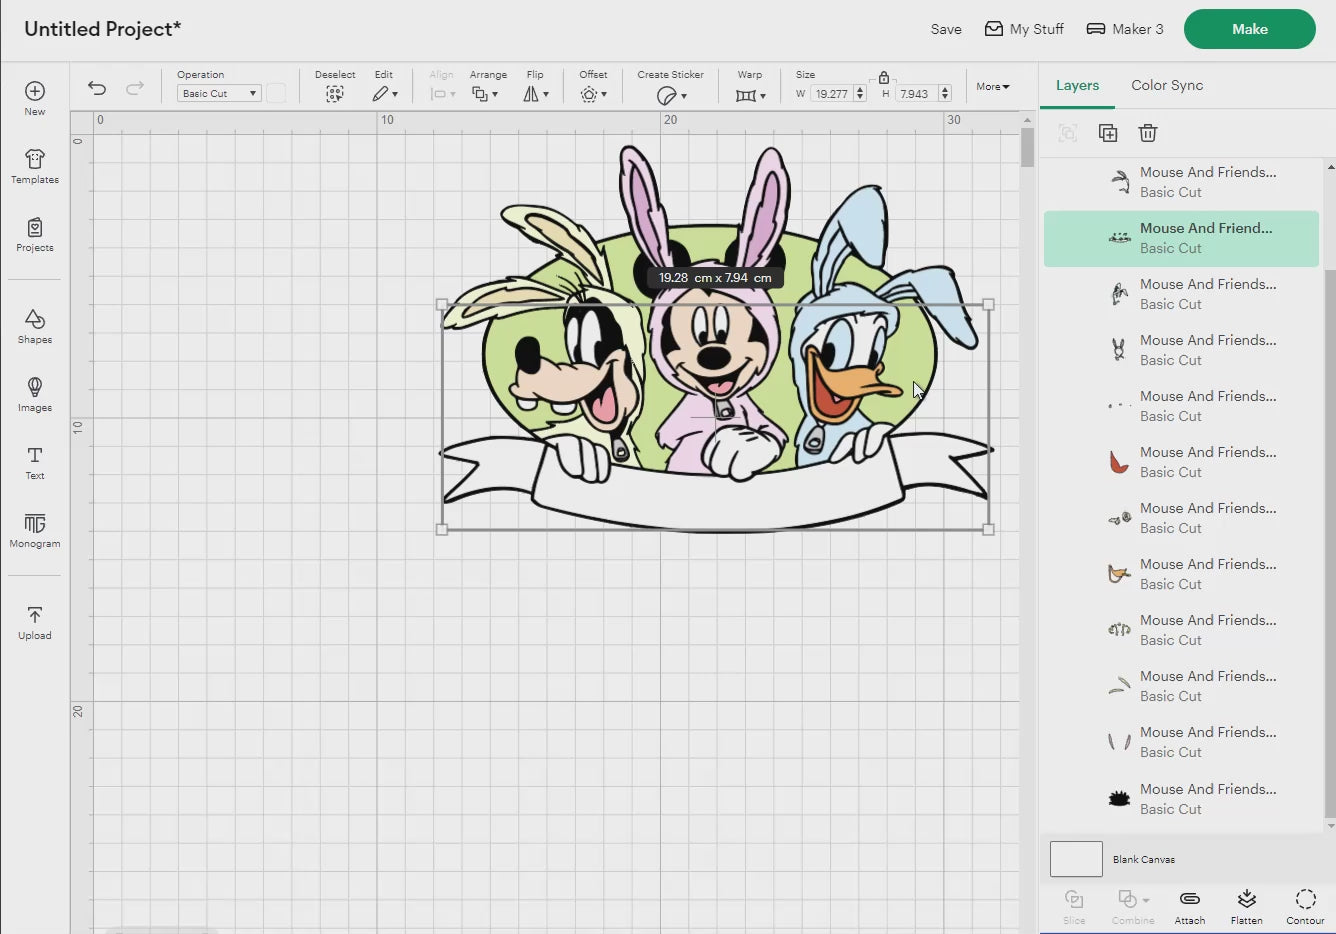Open My Stuff
This screenshot has width=1336, height=934.
[x=1024, y=29]
